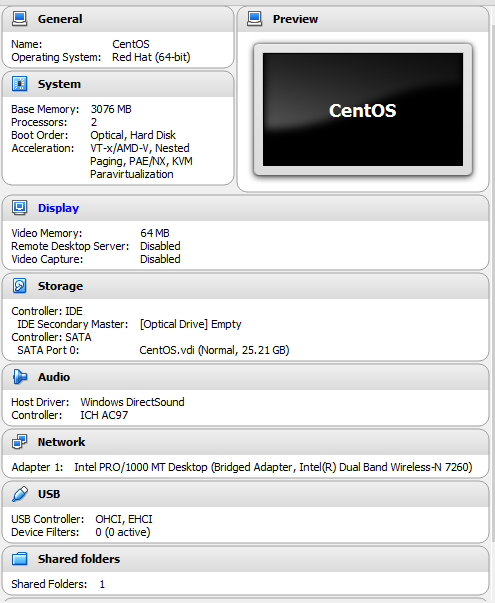The width and height of the screenshot is (495, 603).
Task: Open the USB settings header link
Action: pos(49,494)
